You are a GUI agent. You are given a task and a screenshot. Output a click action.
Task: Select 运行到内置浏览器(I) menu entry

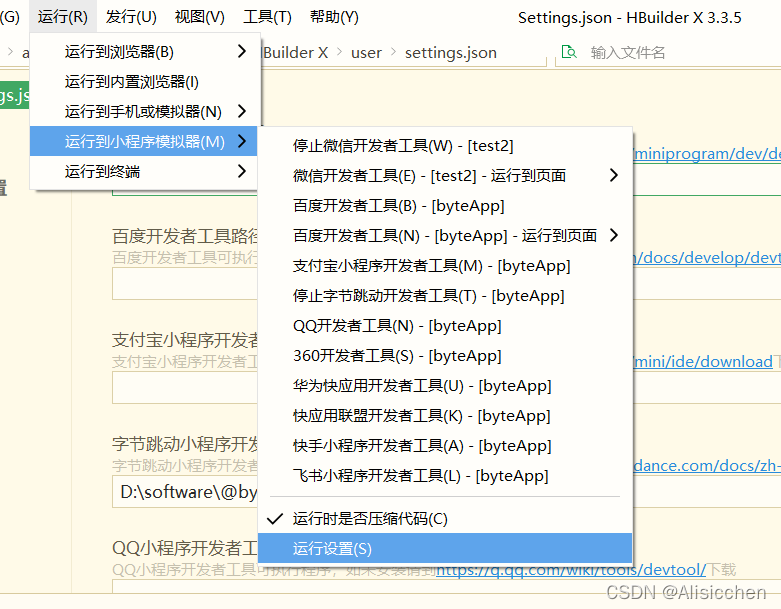[144, 81]
